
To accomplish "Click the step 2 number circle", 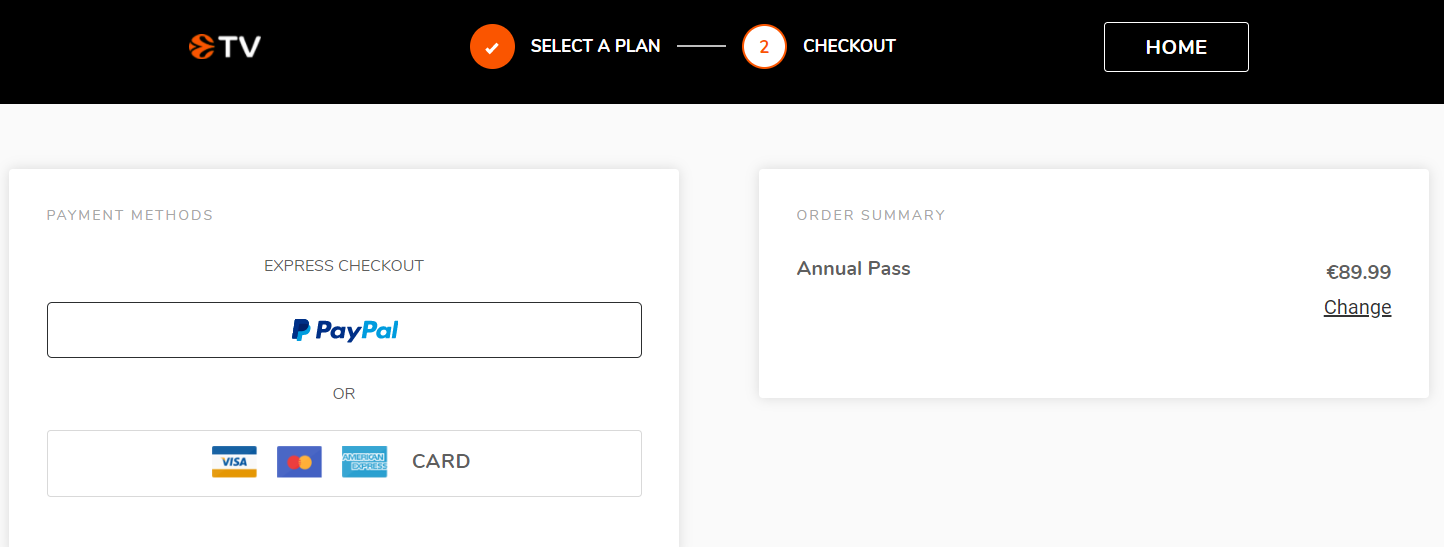I will point(764,46).
